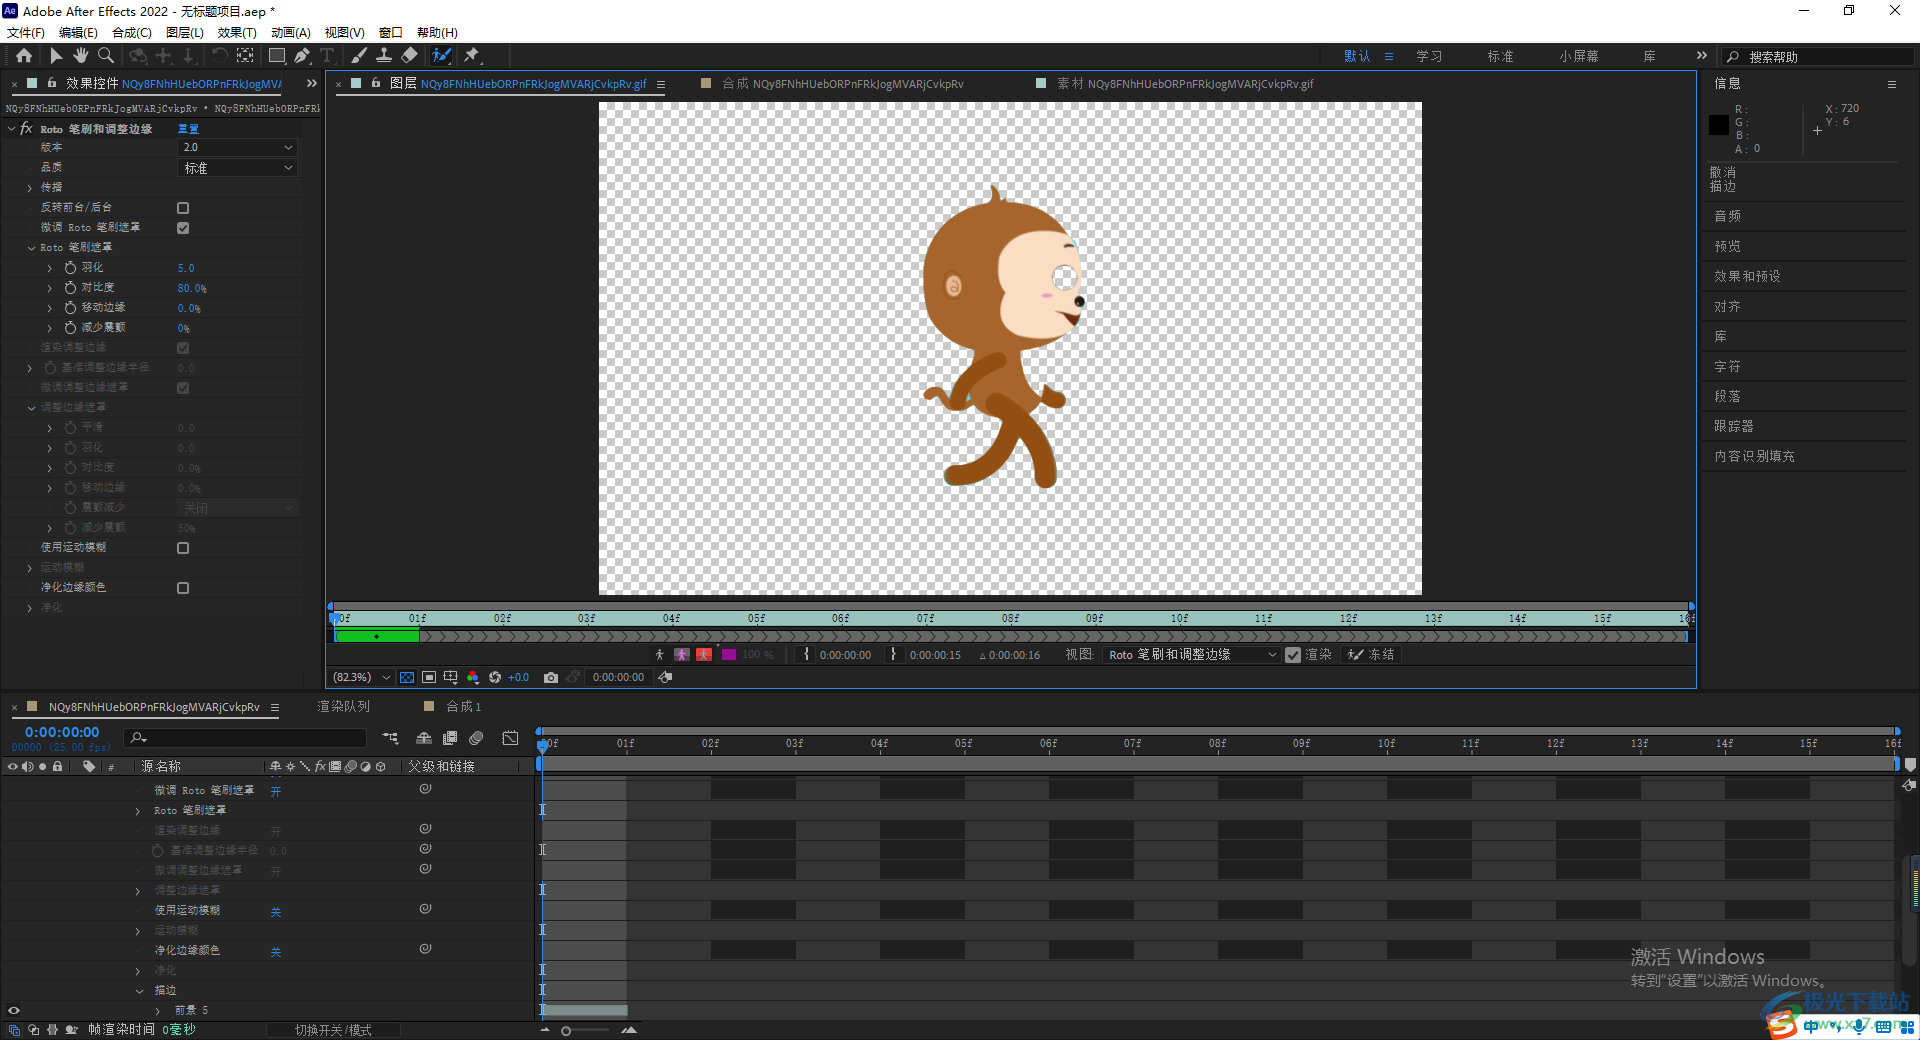This screenshot has height=1040, width=1920.
Task: Select the Selection arrow tool
Action: [x=56, y=56]
